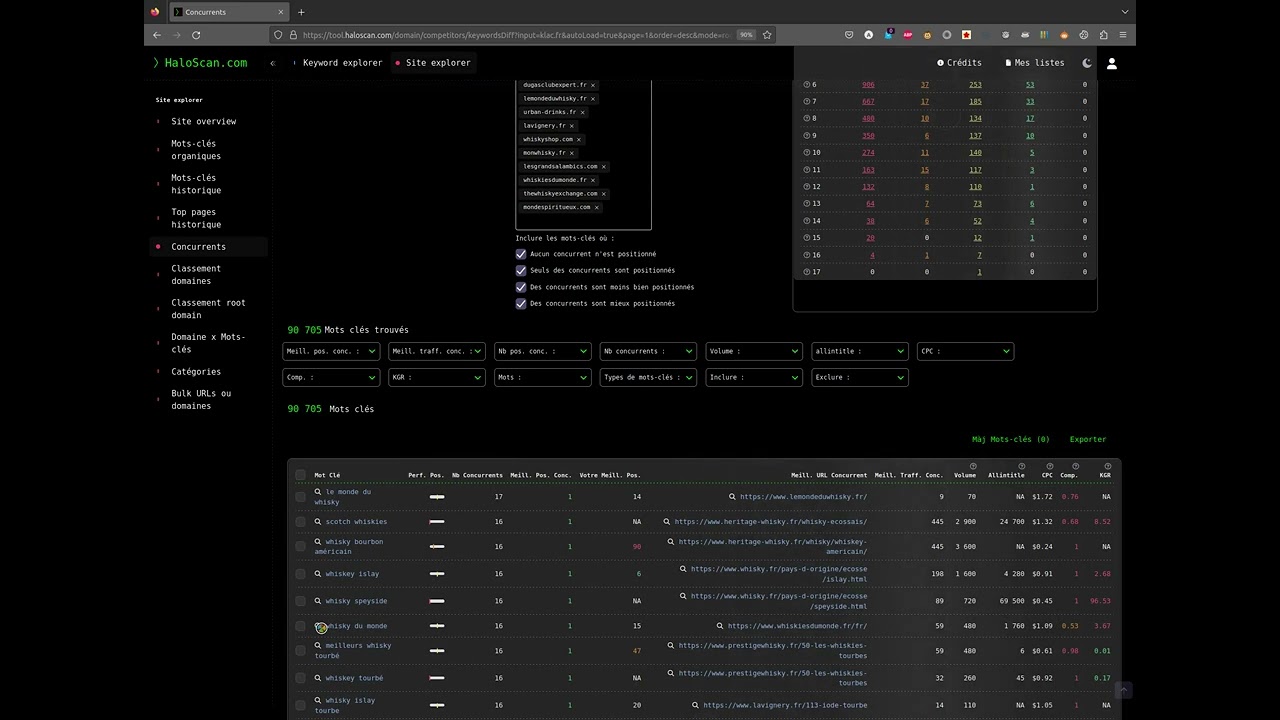Remove whiskiesdumonde.fr competitor tag
Viewport: 1280px width, 720px height.
[x=594, y=180]
